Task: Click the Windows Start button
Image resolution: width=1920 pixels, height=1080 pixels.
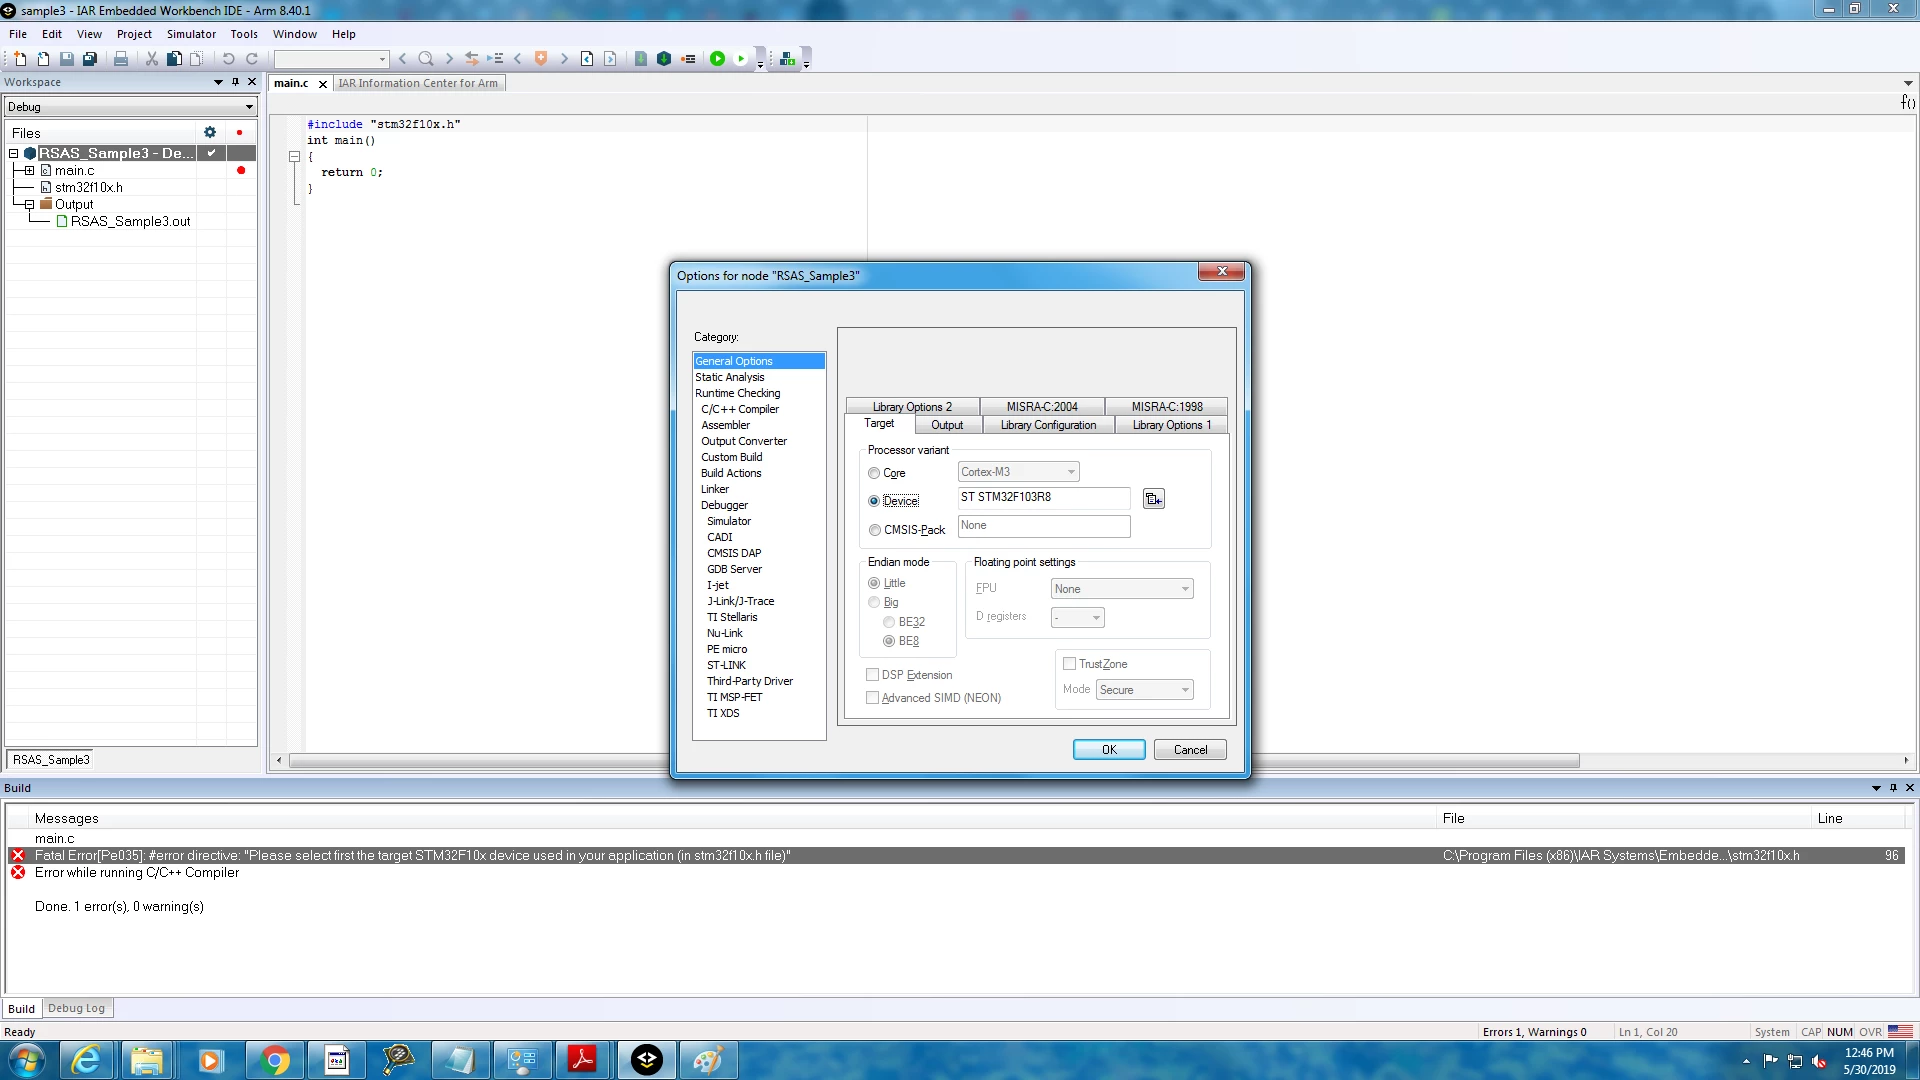Action: (26, 1060)
